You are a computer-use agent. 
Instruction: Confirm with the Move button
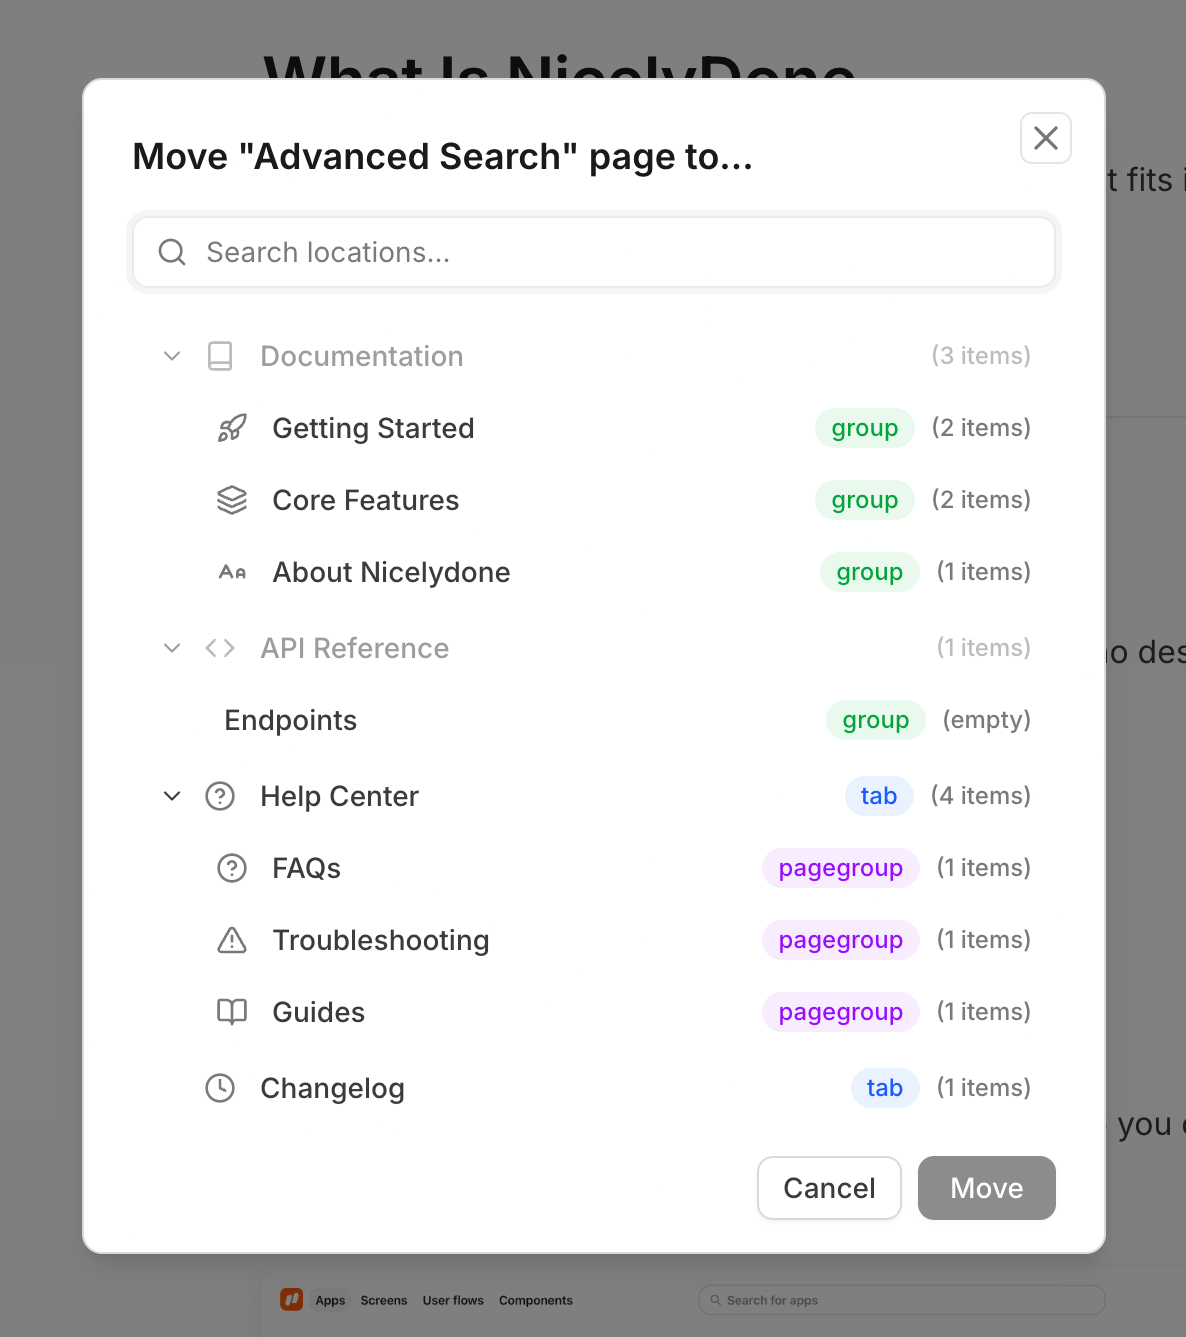(986, 1188)
